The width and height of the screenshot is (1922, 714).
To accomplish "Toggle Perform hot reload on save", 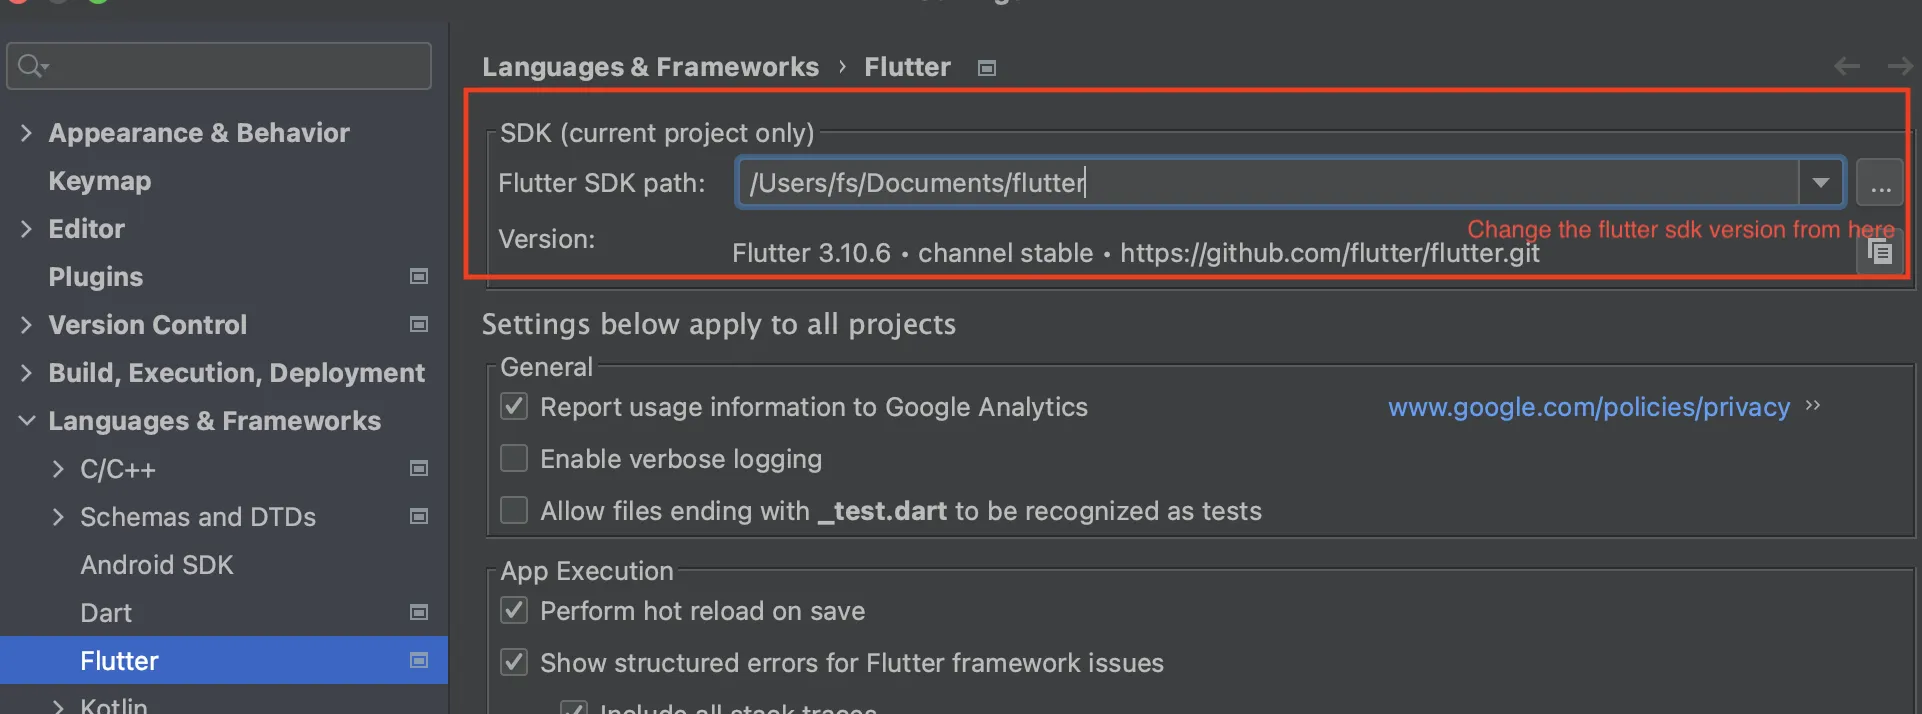I will click(x=514, y=610).
